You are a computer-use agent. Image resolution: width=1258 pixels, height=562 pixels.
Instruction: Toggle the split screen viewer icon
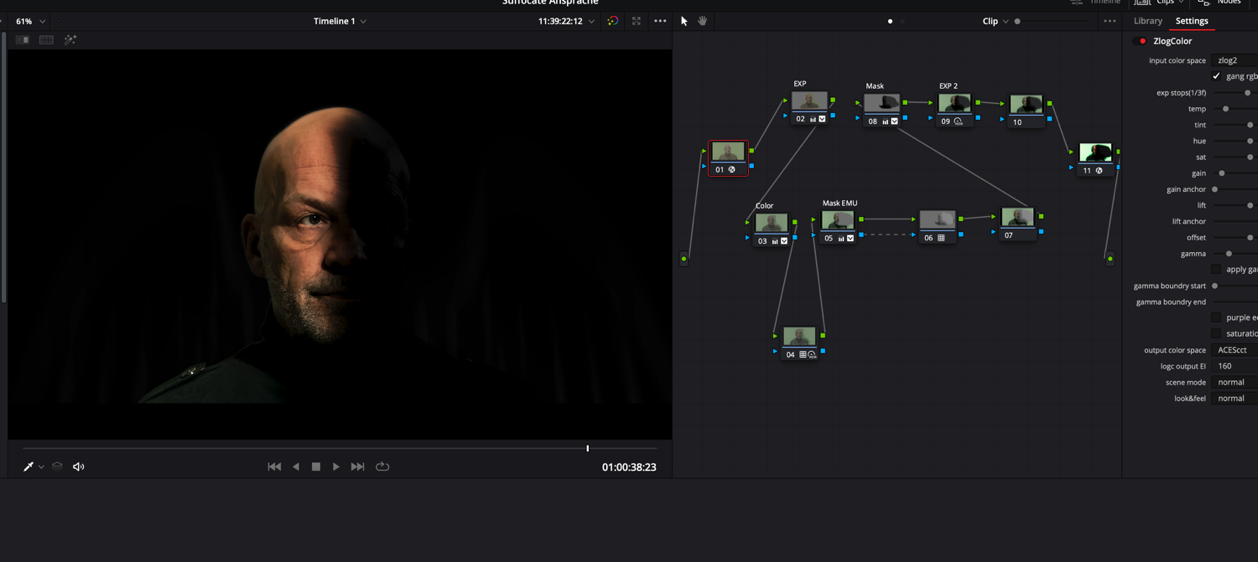(46, 40)
